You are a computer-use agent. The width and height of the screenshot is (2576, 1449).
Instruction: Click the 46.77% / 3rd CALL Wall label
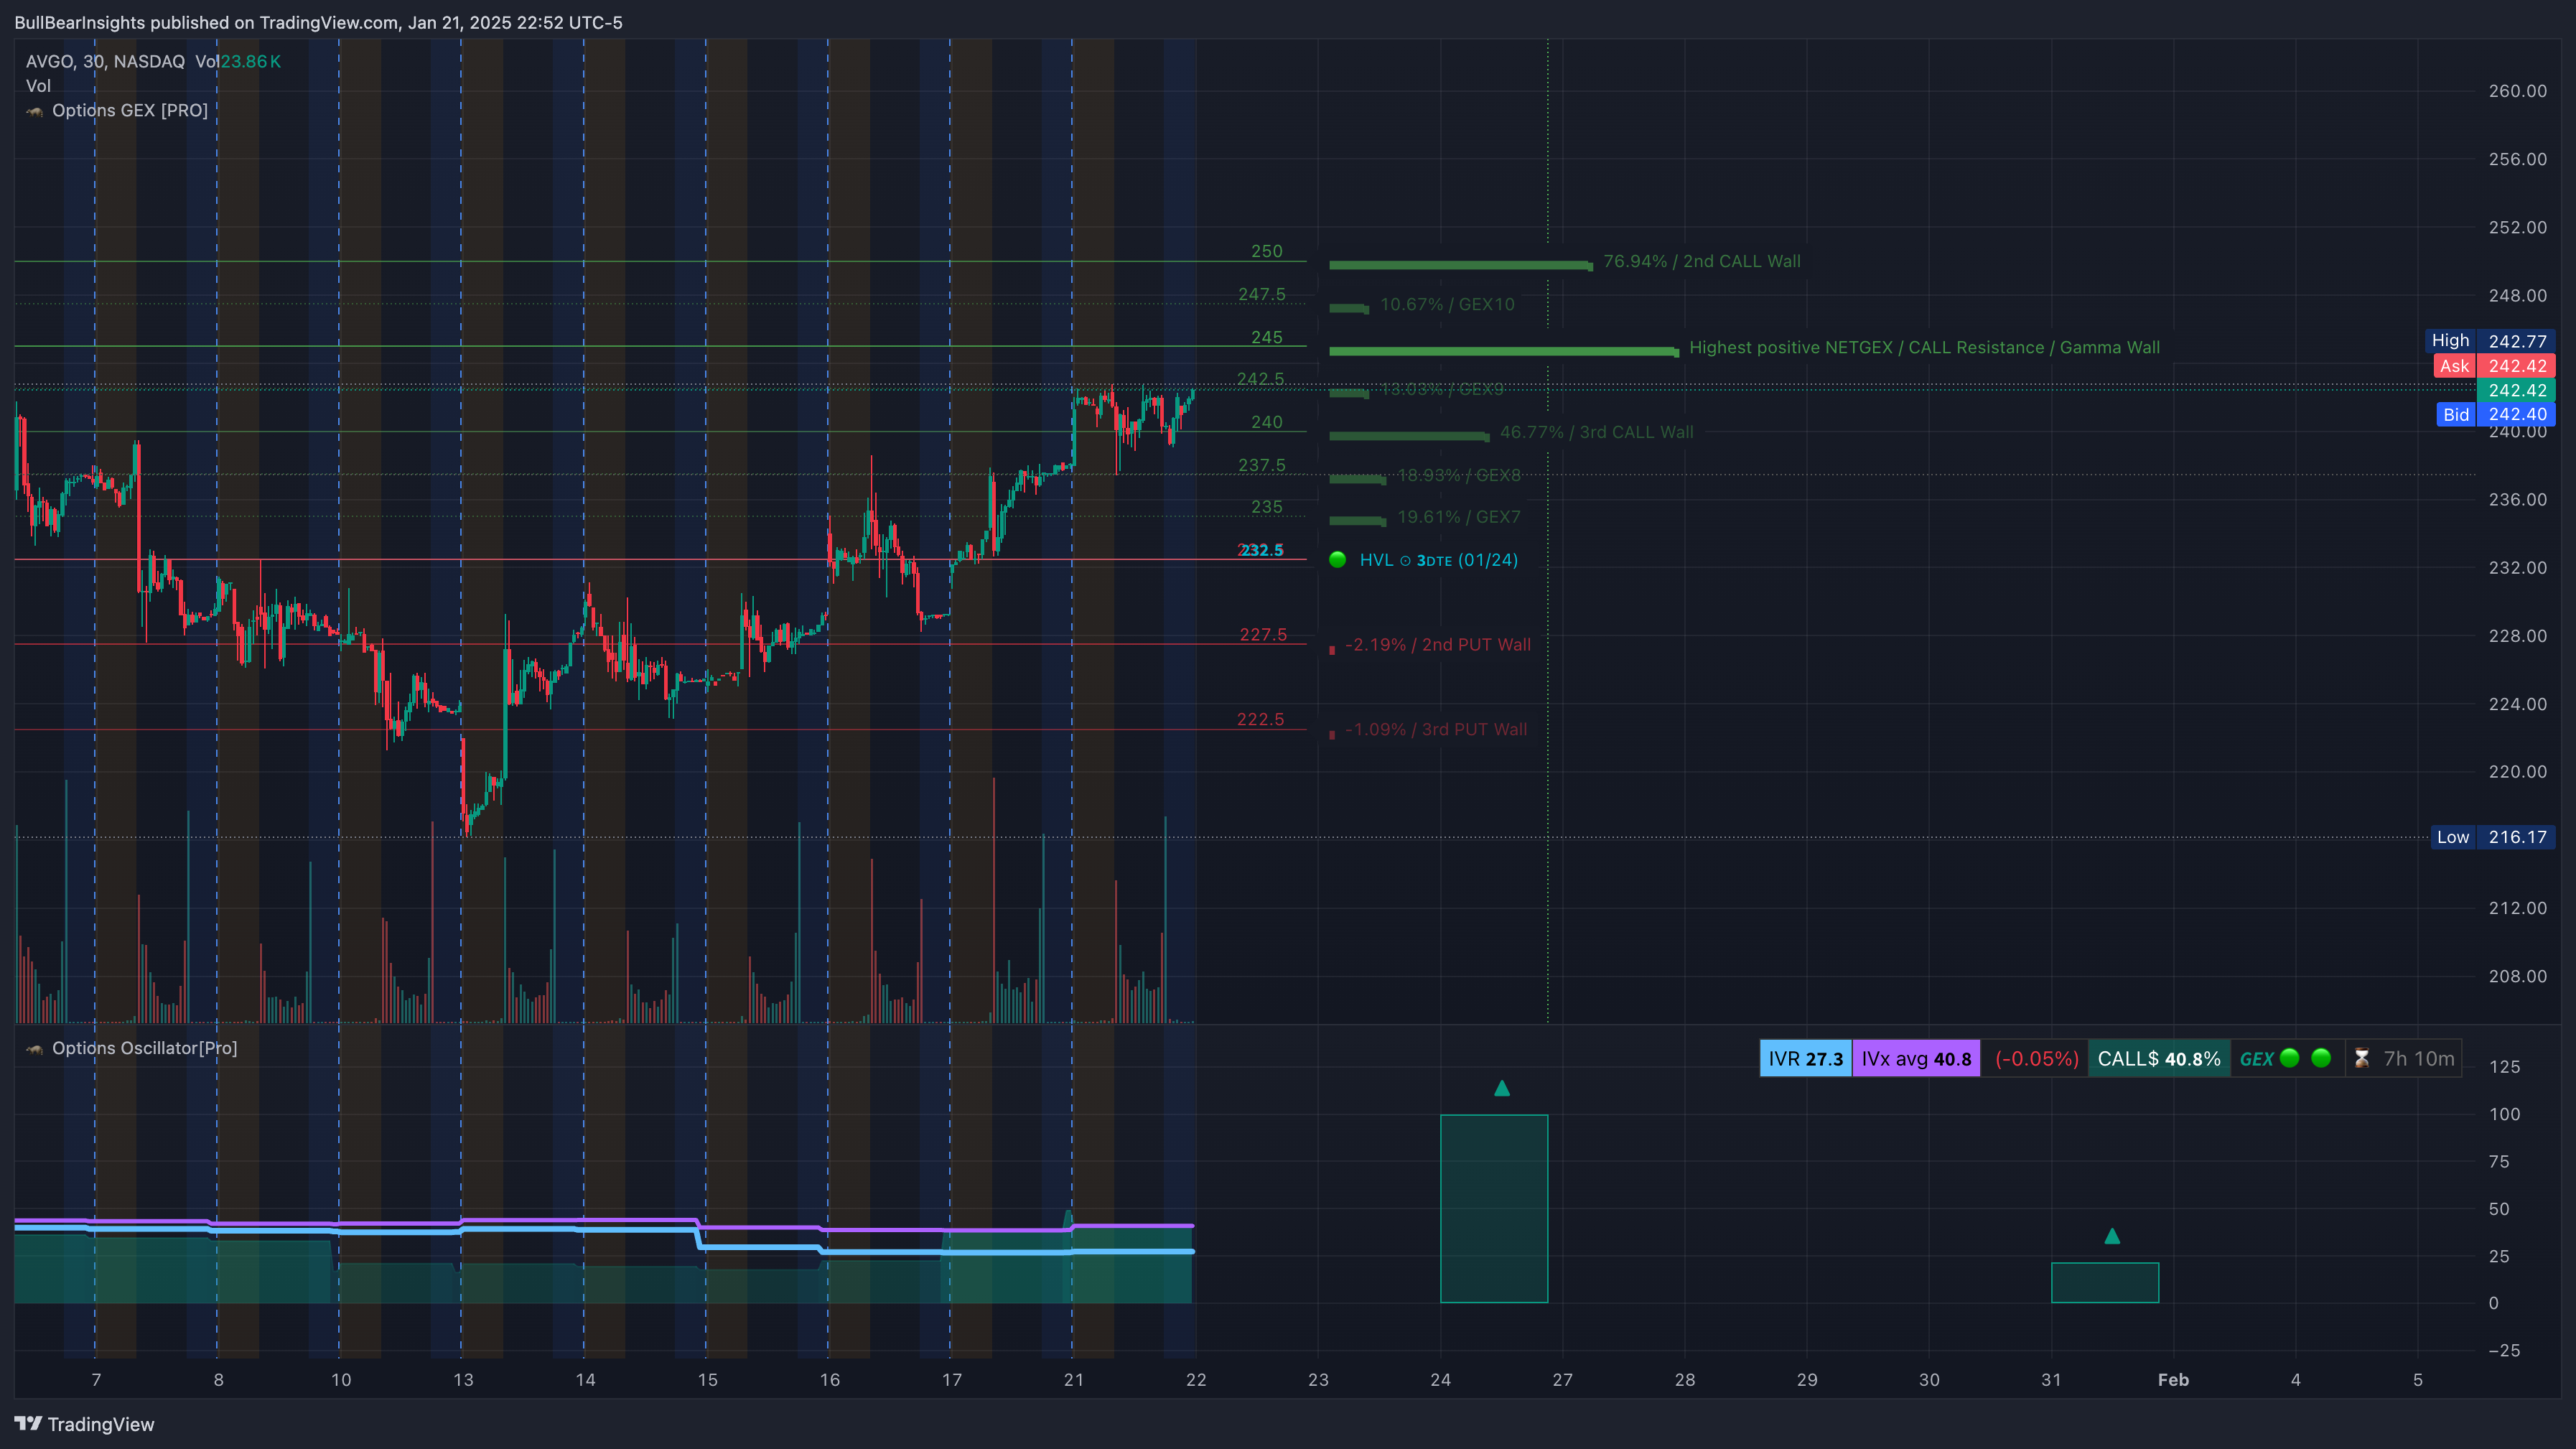click(x=1596, y=433)
